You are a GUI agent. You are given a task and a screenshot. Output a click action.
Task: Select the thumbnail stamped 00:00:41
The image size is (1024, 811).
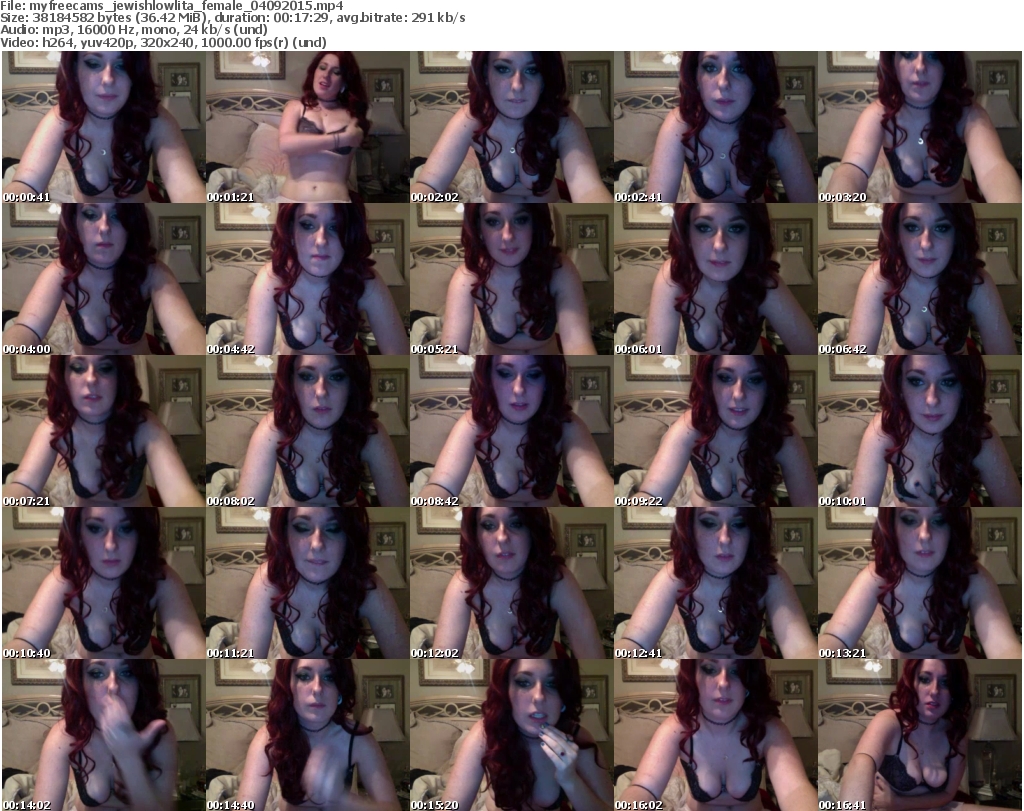[x=103, y=127]
